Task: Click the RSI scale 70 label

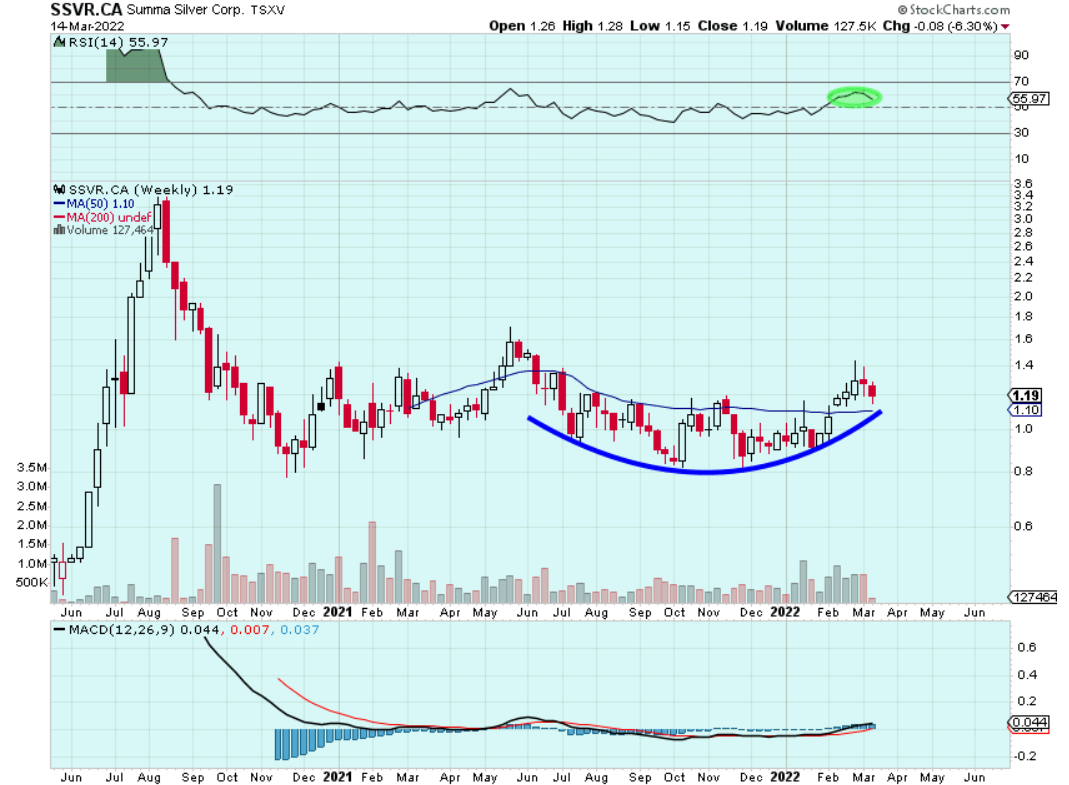Action: point(1021,81)
